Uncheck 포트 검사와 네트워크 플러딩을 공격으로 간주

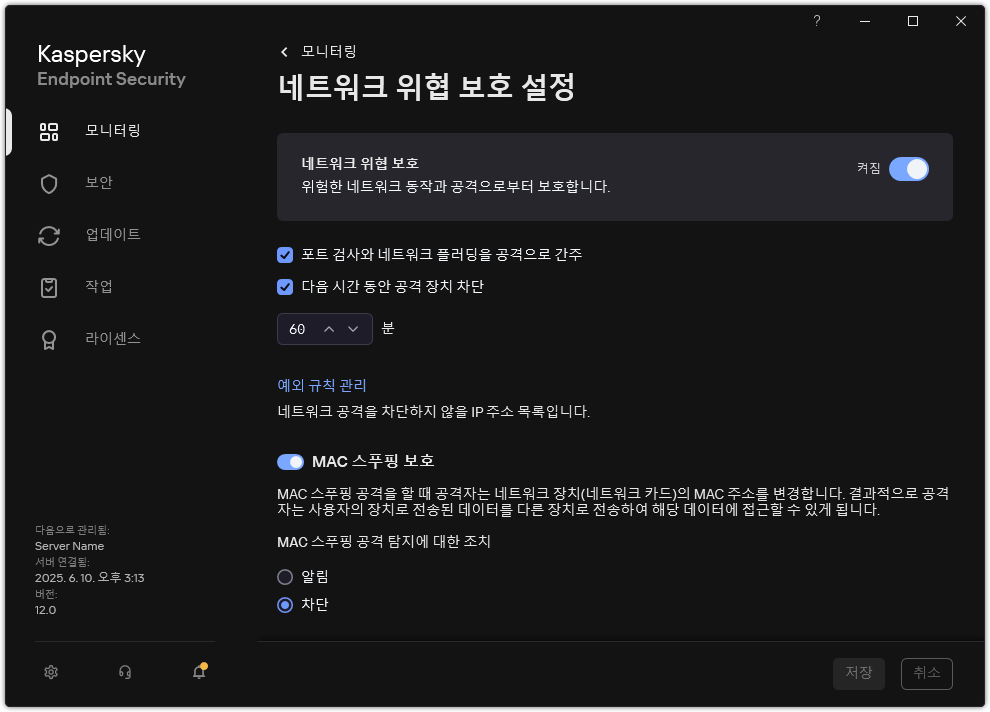click(x=283, y=255)
